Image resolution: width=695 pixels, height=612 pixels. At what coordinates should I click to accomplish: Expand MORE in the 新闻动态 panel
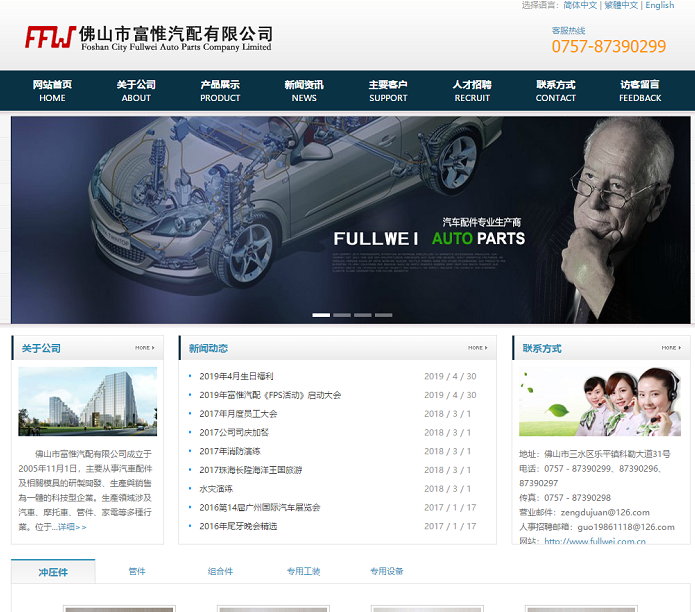click(477, 348)
